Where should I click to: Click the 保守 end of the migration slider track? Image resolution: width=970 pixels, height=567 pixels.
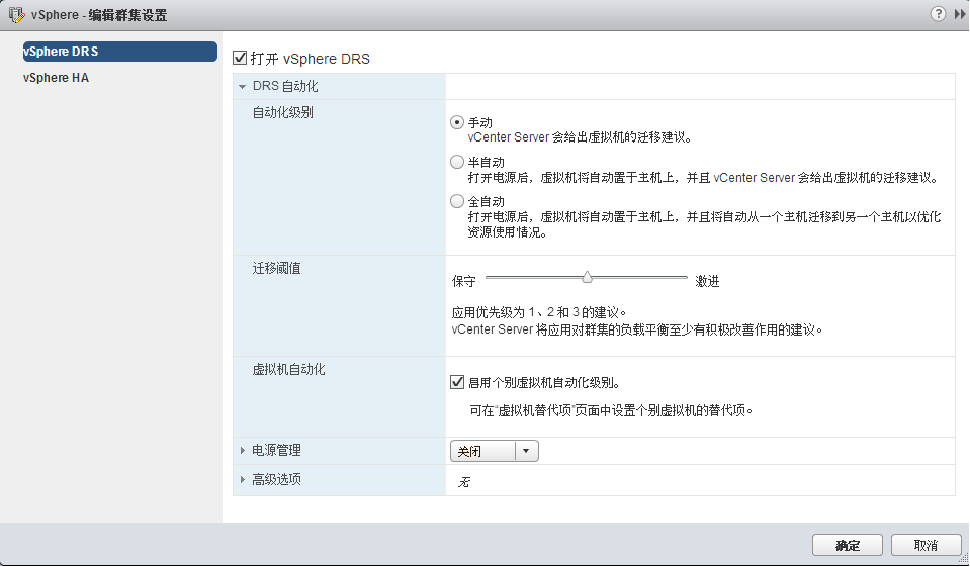coord(489,278)
